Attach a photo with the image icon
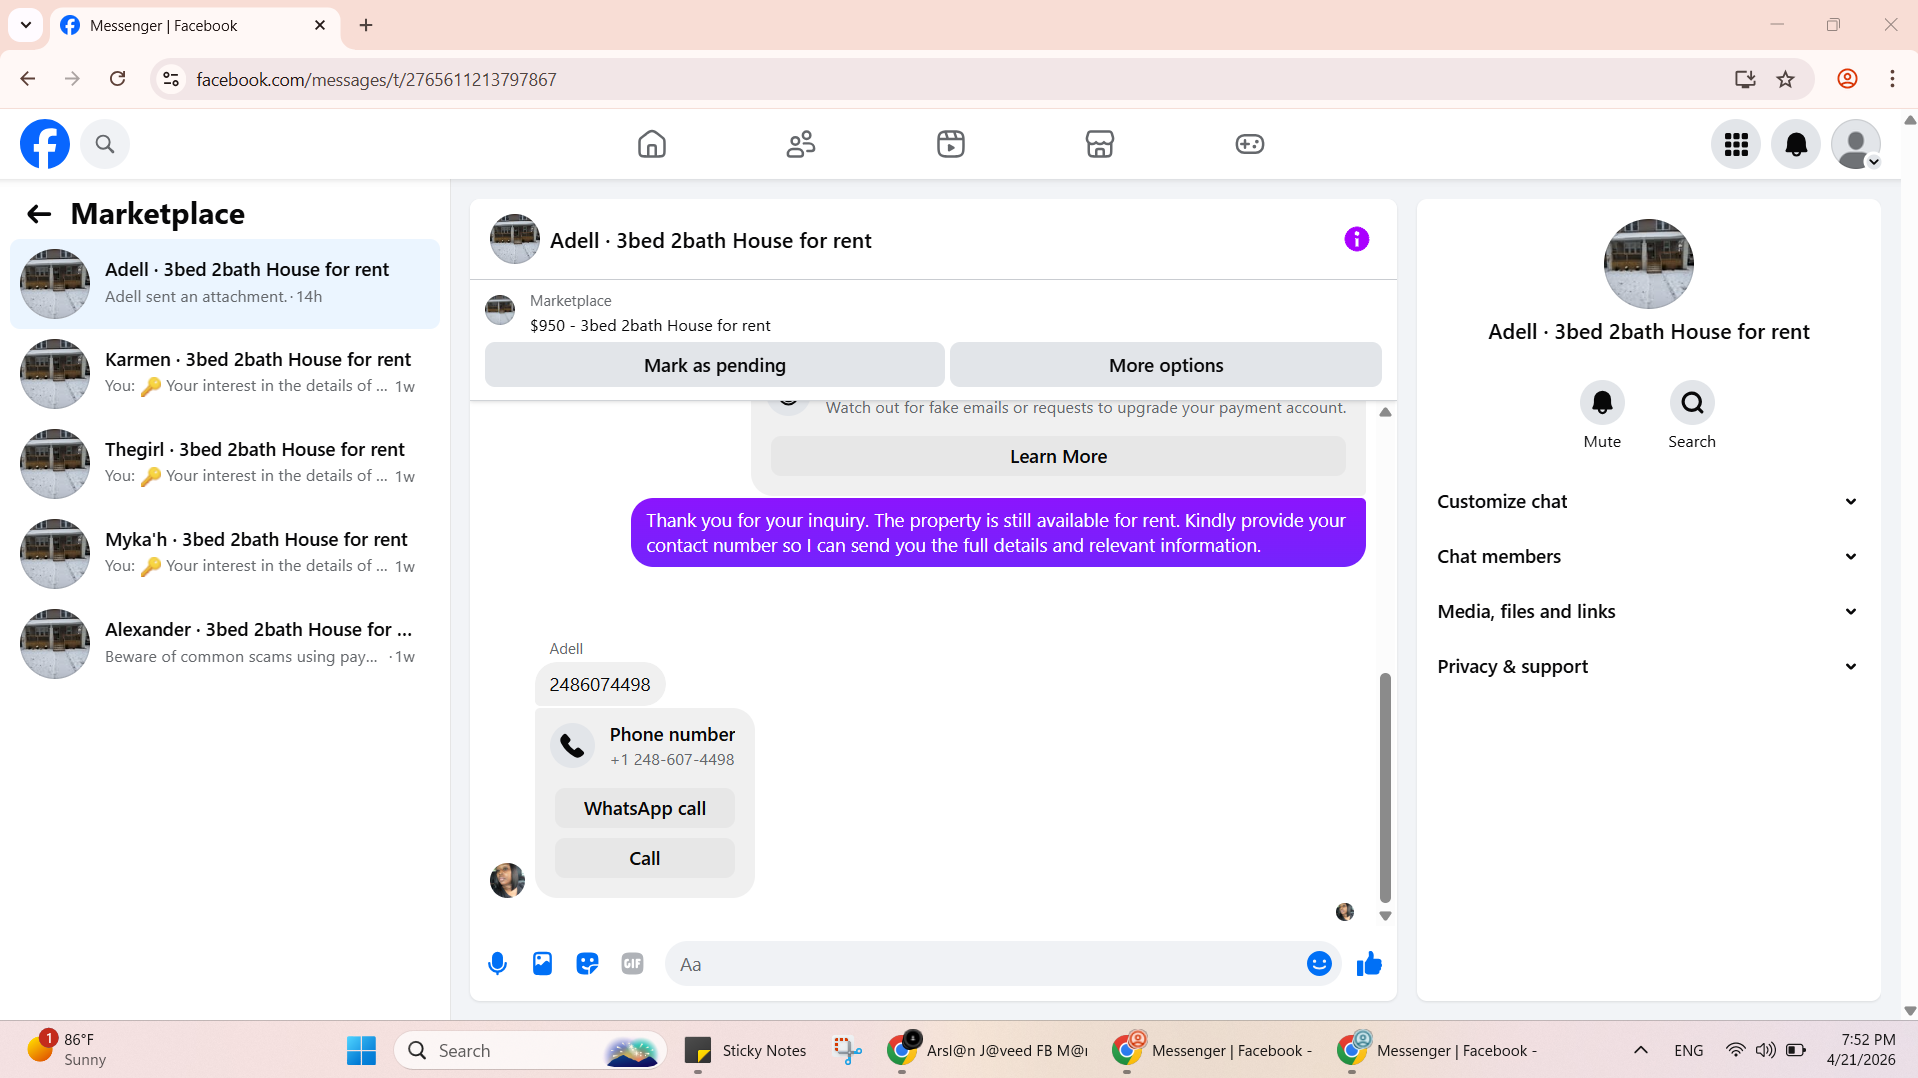 click(542, 964)
